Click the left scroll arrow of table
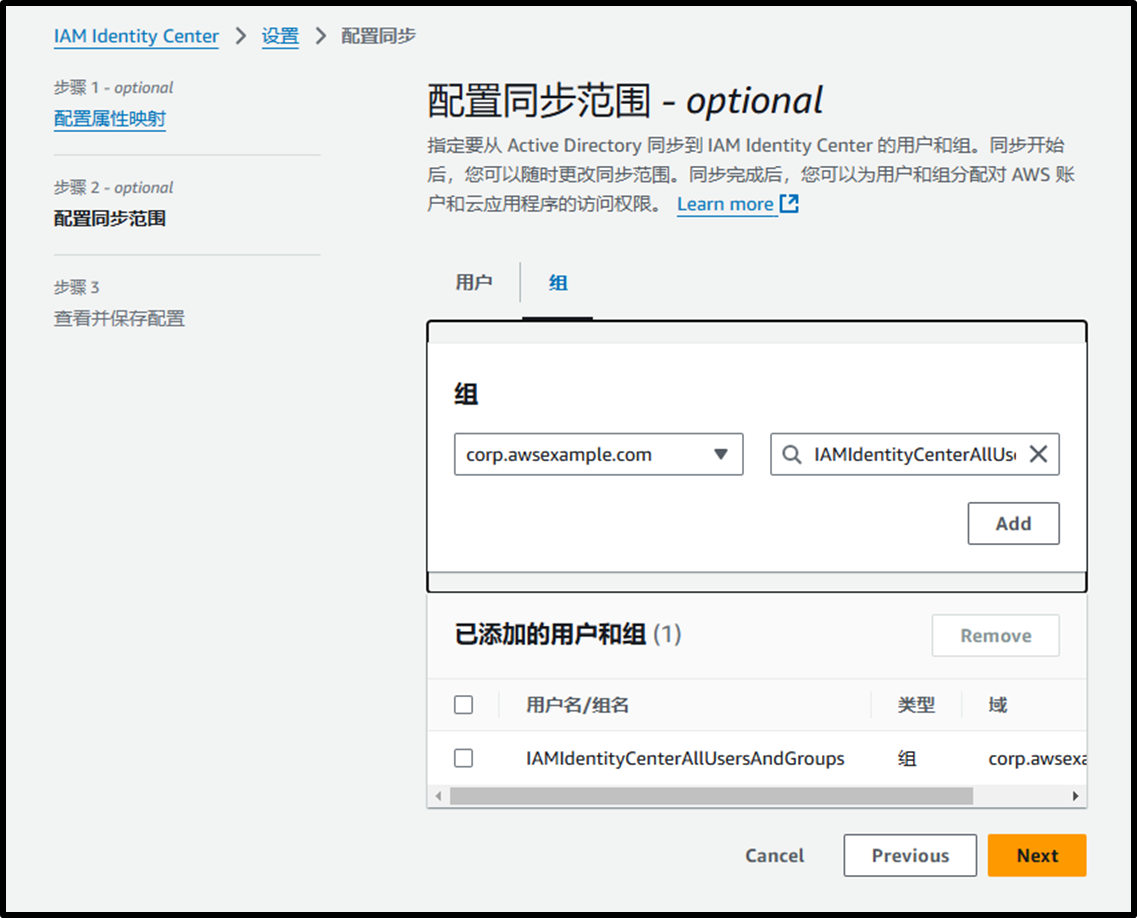Viewport: 1137px width, 918px height. 438,796
